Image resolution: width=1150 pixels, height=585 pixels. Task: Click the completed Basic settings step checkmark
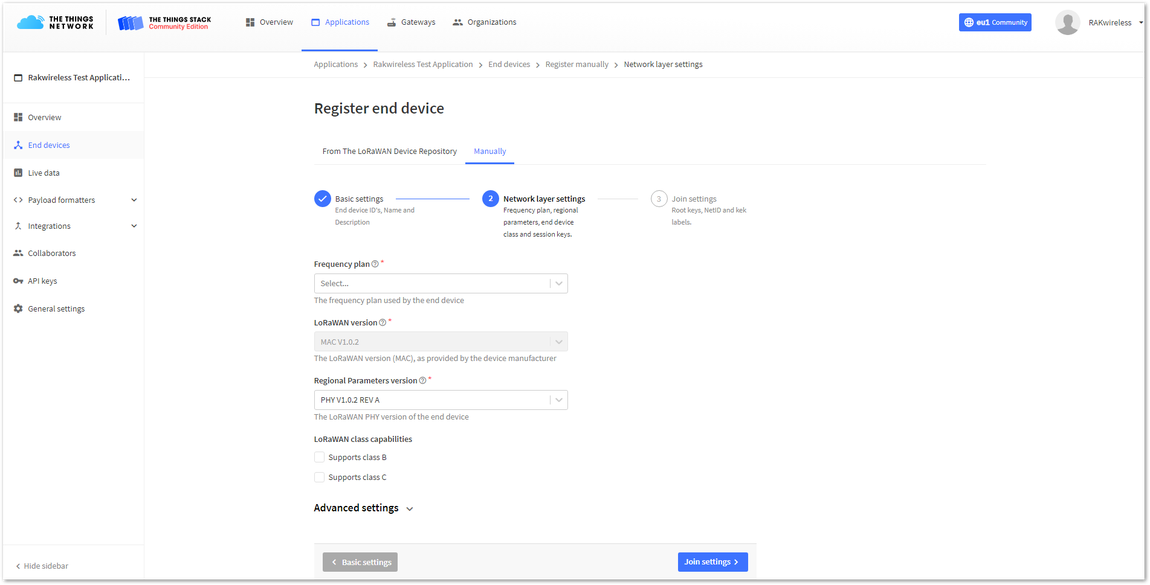tap(322, 199)
